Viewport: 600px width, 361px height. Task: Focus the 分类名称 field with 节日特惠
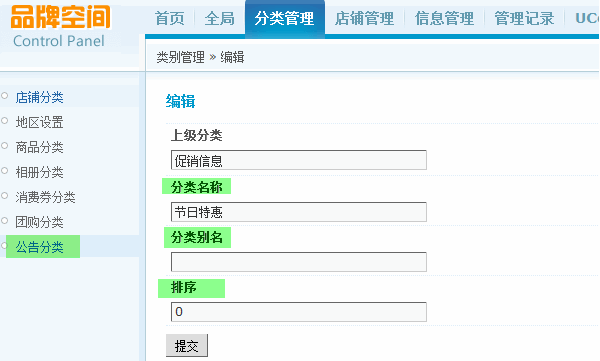coord(298,212)
